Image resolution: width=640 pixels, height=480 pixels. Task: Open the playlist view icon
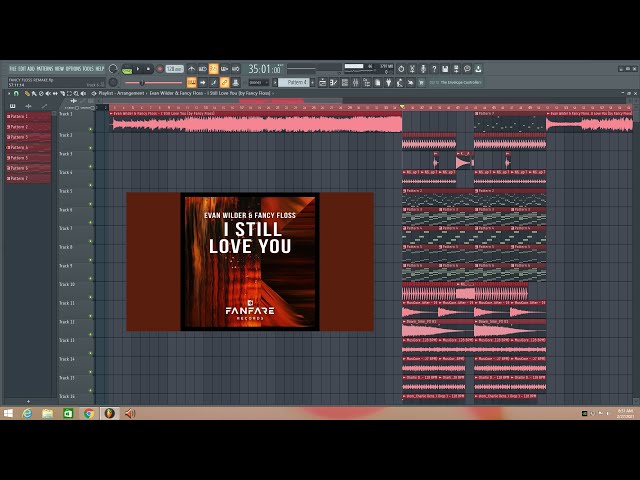[323, 82]
